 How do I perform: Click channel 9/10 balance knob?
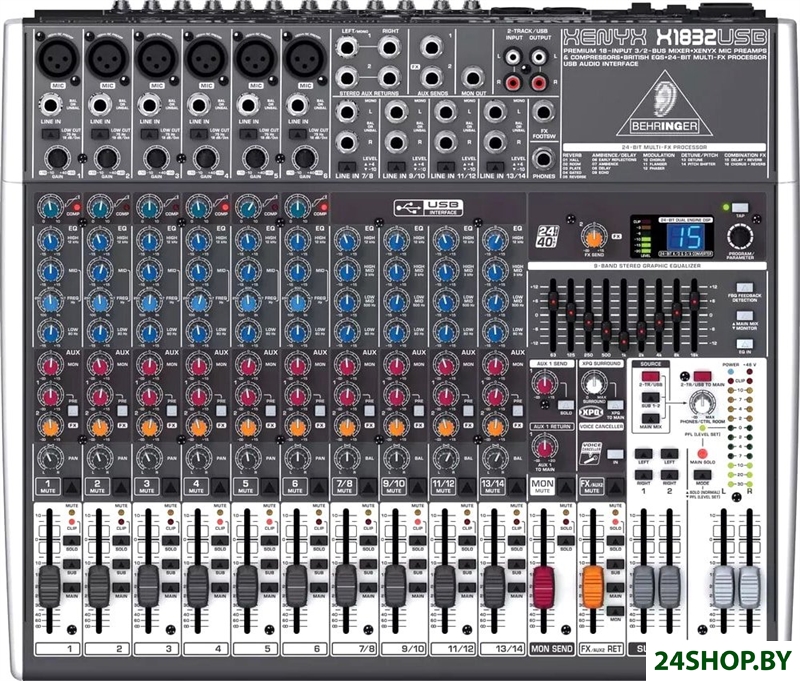coord(396,458)
